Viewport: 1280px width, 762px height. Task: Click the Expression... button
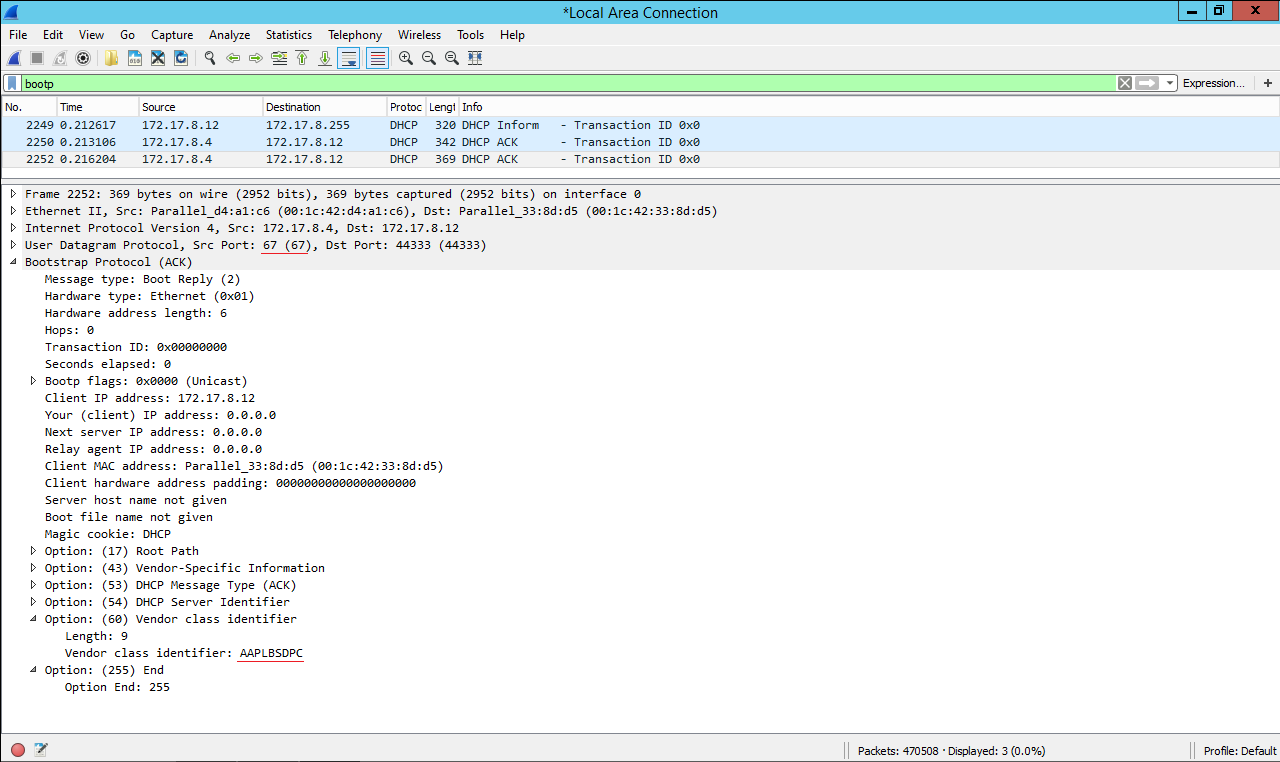pyautogui.click(x=1213, y=83)
